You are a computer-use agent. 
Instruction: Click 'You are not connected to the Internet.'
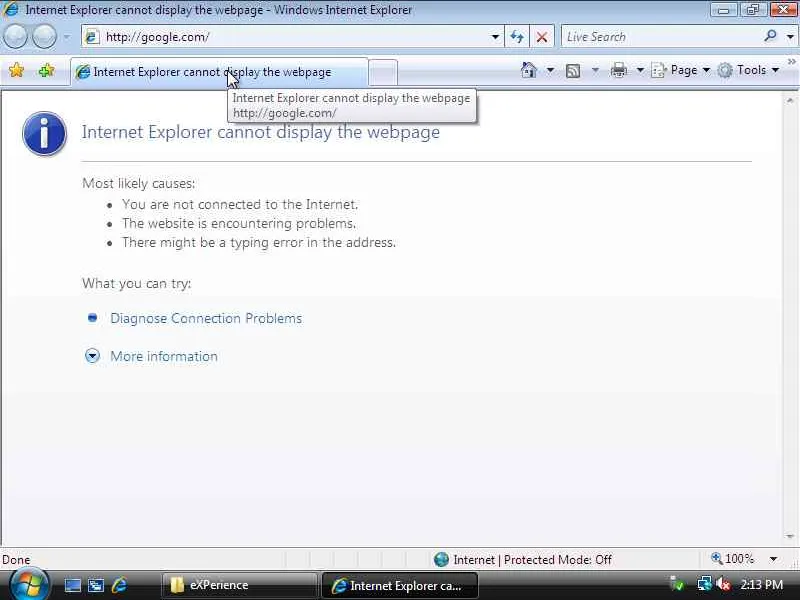pyautogui.click(x=240, y=205)
